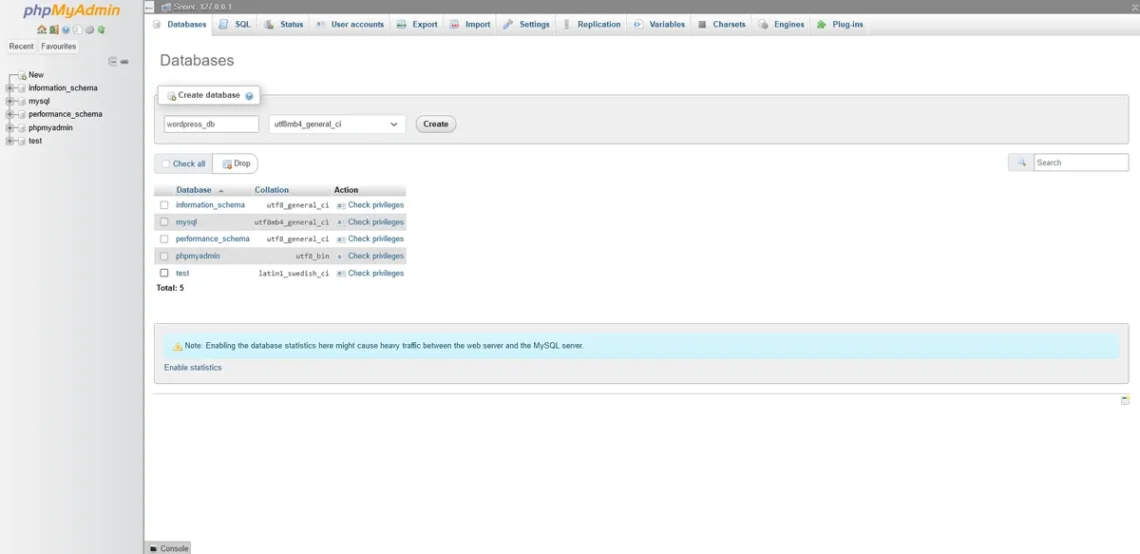
Task: Click the Create button
Action: (435, 124)
